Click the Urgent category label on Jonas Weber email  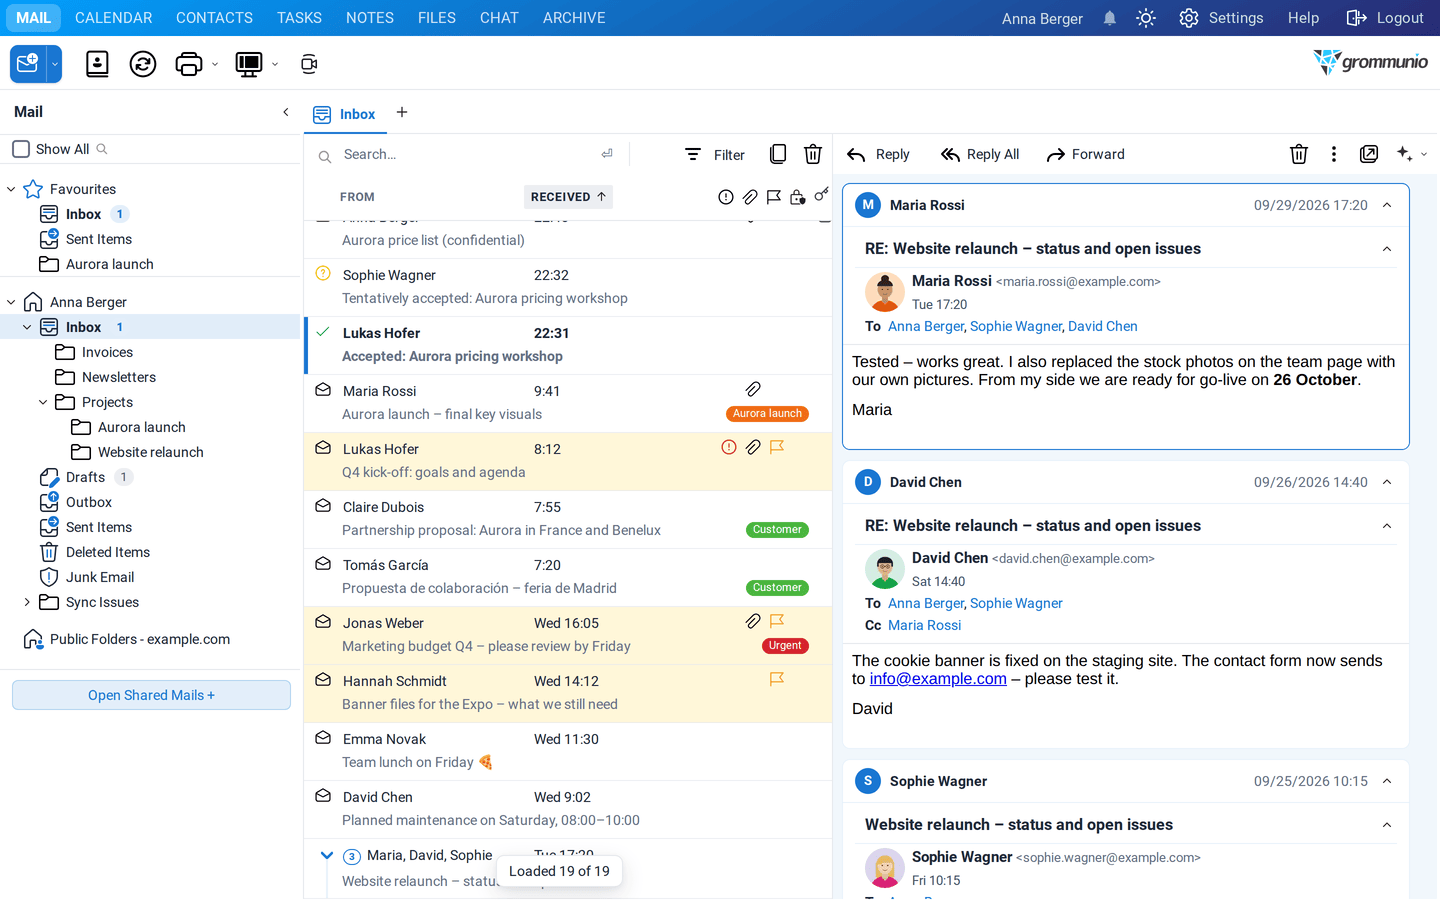785,646
